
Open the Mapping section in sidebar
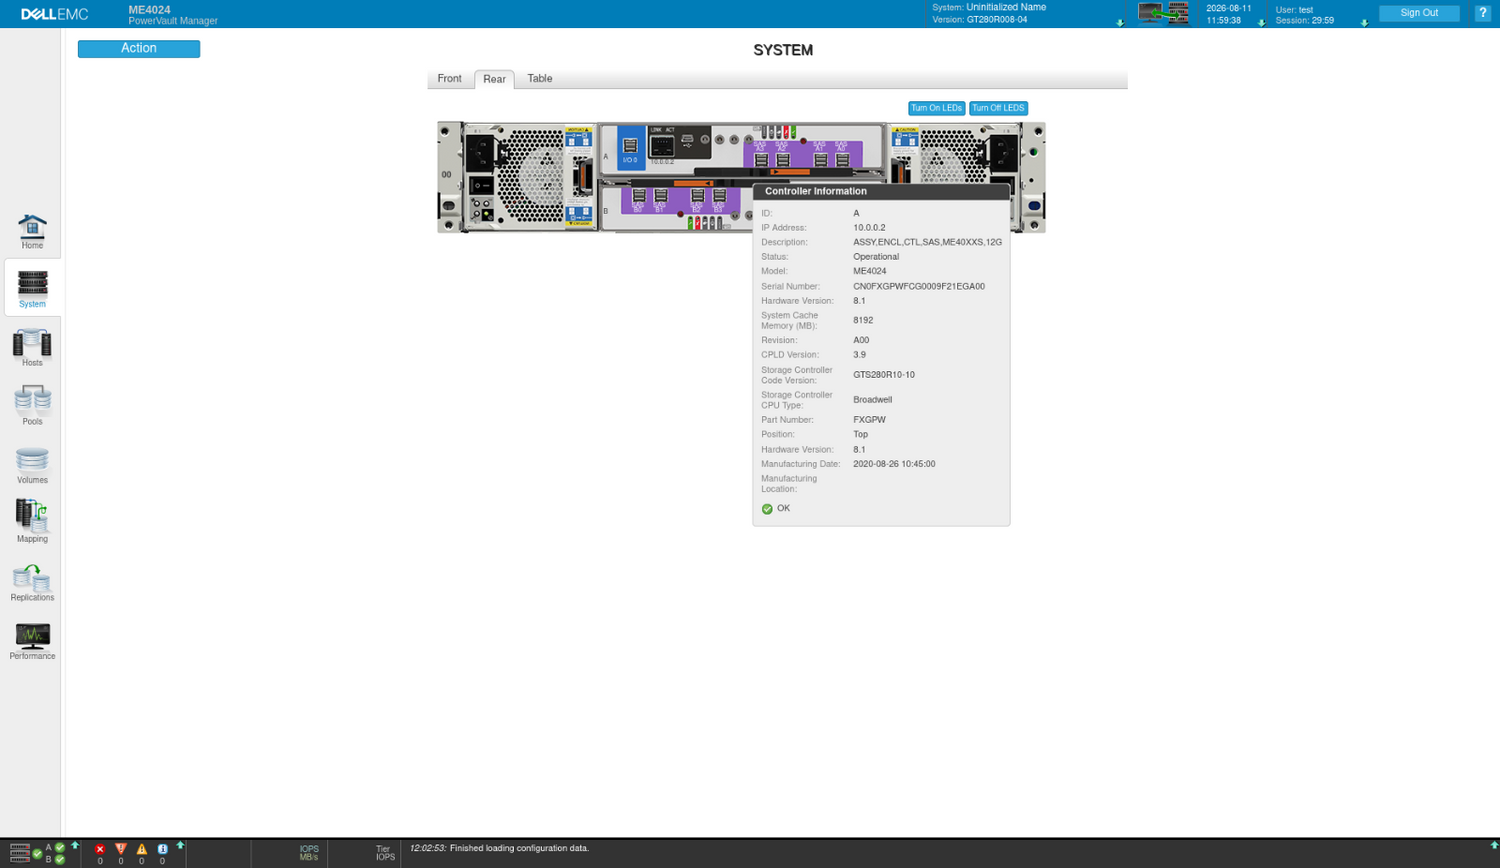pyautogui.click(x=32, y=522)
